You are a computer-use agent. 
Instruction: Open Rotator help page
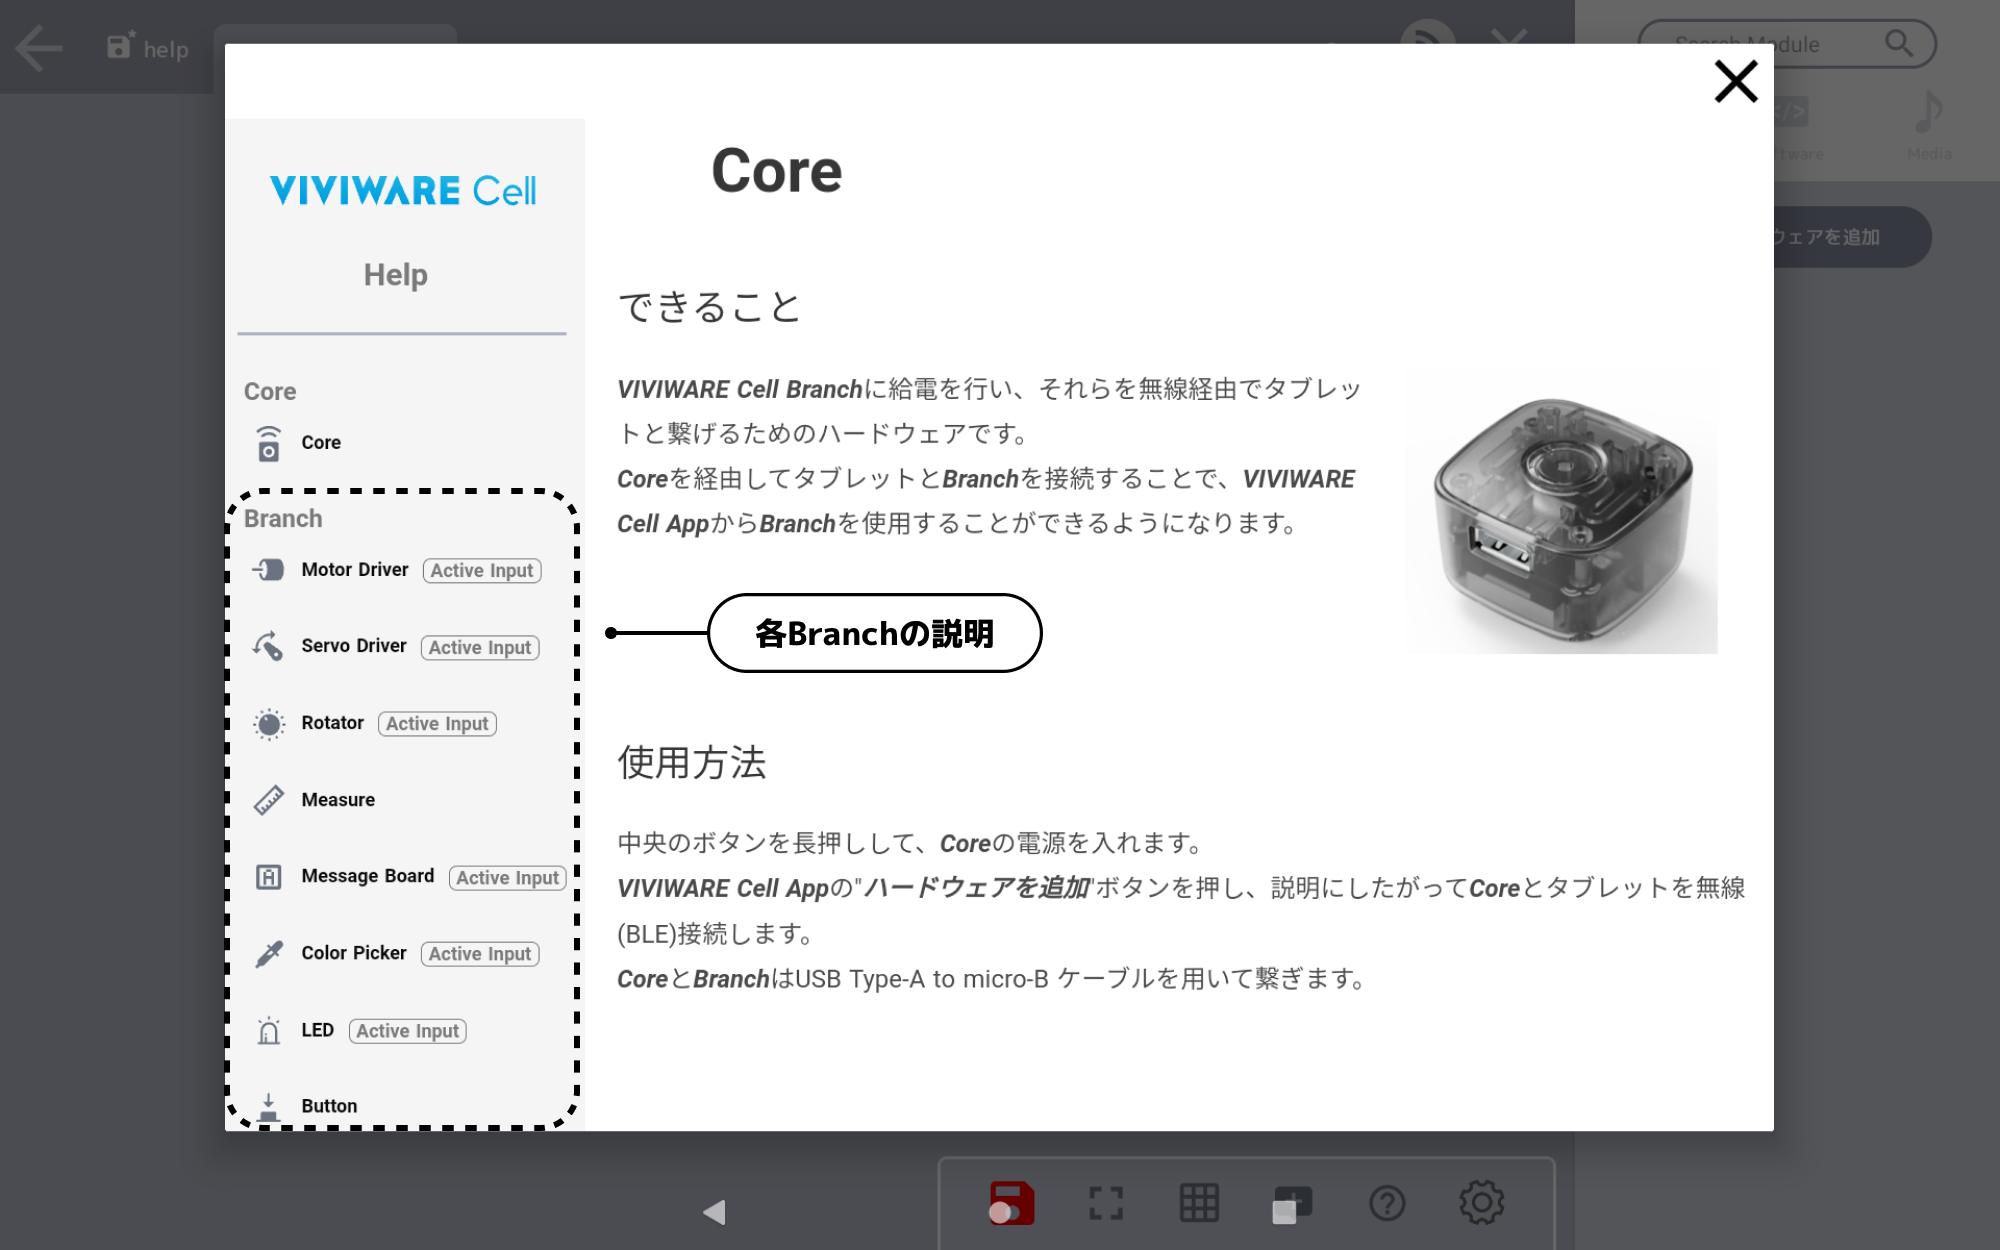coord(333,722)
